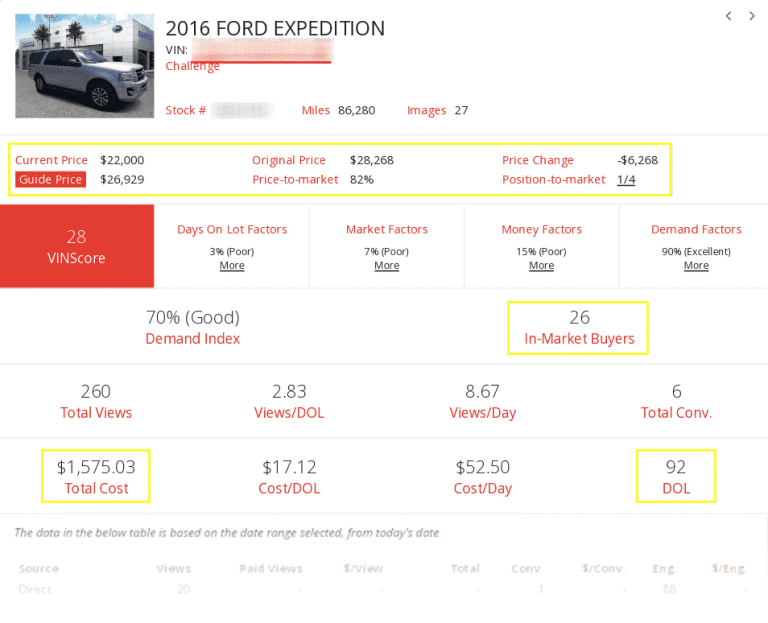Open the Ford Expedition photo thumbnail
This screenshot has width=768, height=623.
(x=85, y=66)
